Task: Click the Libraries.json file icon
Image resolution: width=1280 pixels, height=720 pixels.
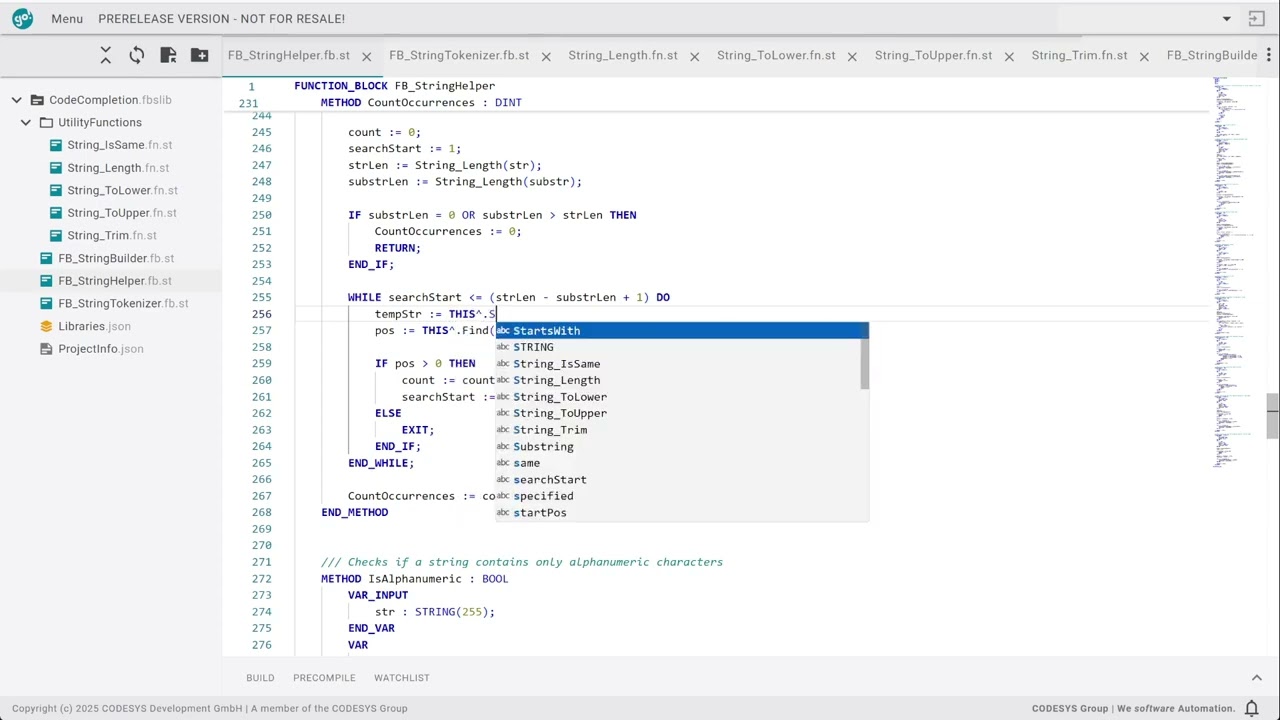Action: click(46, 326)
